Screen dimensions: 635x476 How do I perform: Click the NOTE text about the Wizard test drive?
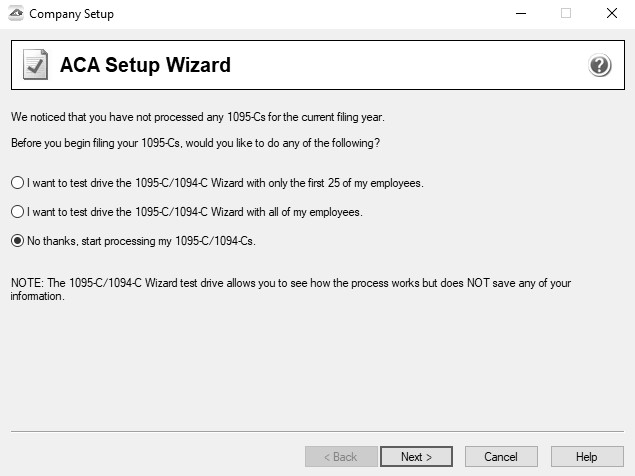tap(291, 289)
